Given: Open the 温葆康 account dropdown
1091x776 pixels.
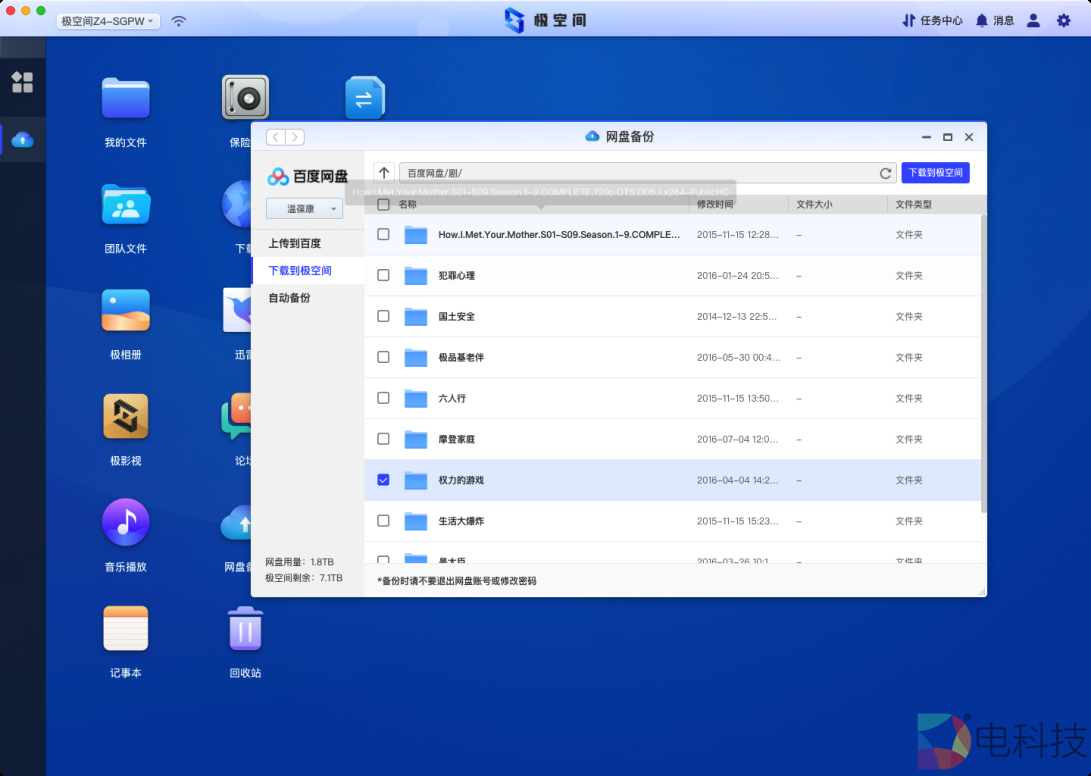Looking at the screenshot, I should (x=304, y=208).
